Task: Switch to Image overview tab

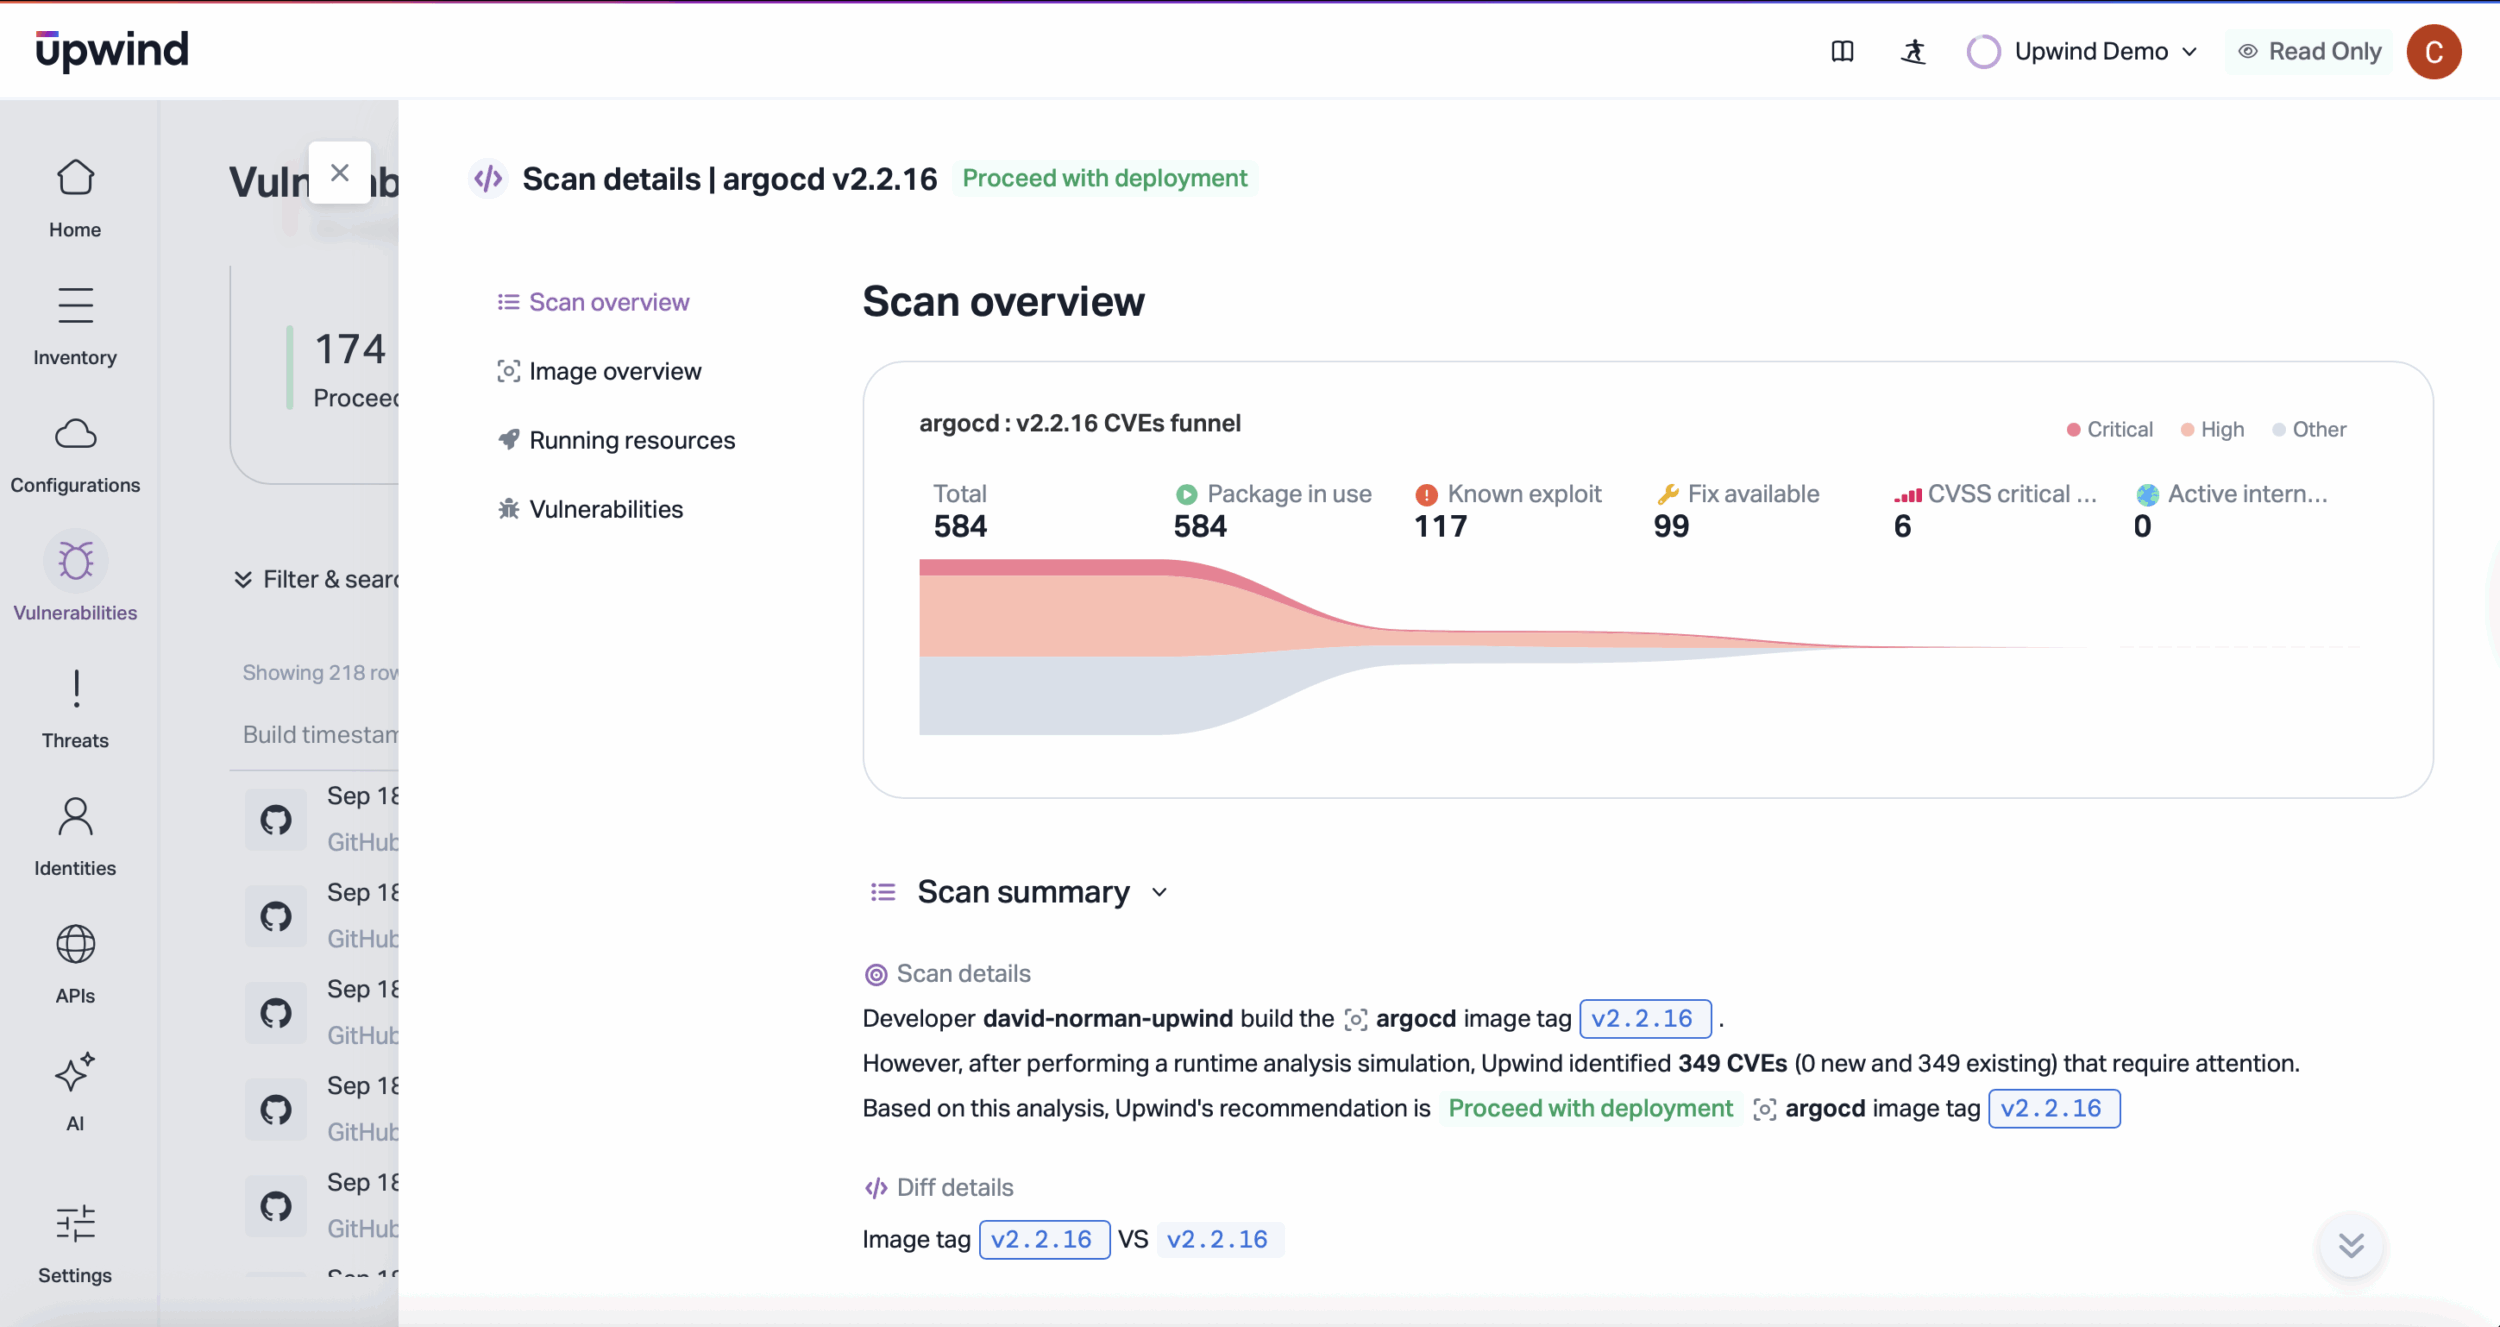Action: click(x=614, y=372)
